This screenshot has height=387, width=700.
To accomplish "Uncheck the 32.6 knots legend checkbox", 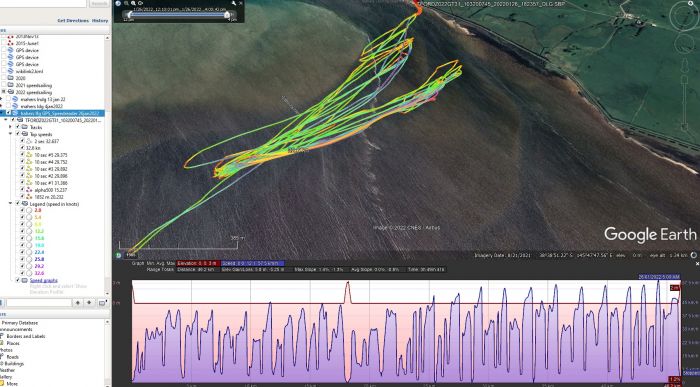I will [x=22, y=273].
